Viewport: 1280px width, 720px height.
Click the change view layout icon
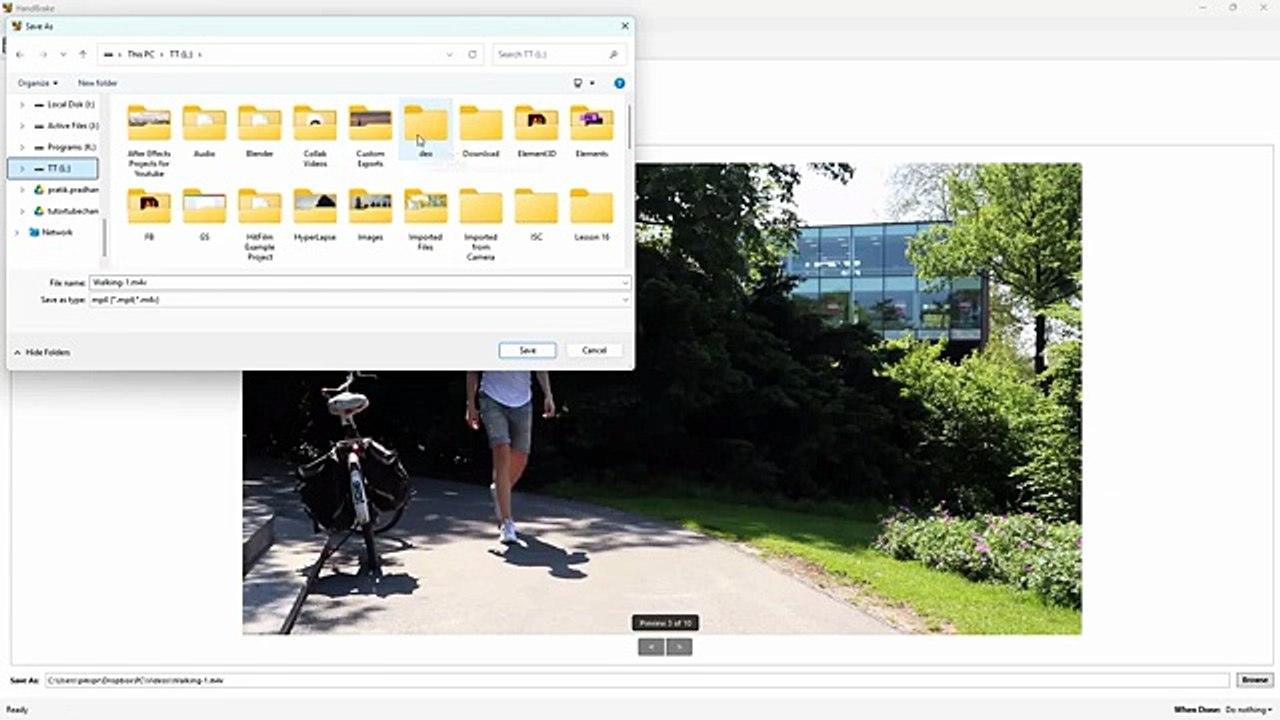click(x=577, y=83)
